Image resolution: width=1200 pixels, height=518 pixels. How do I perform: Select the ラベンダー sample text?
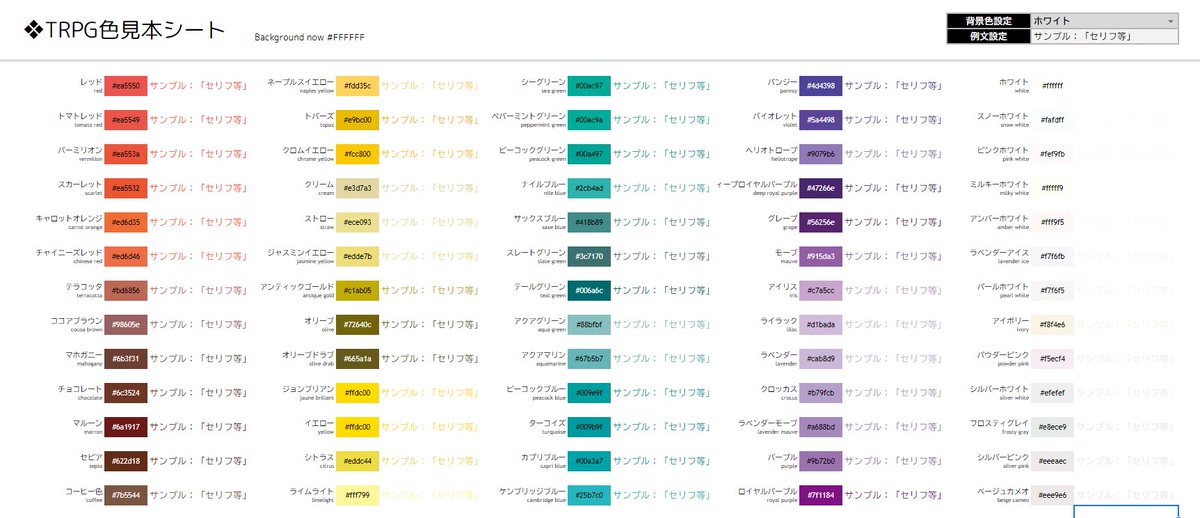[894, 358]
